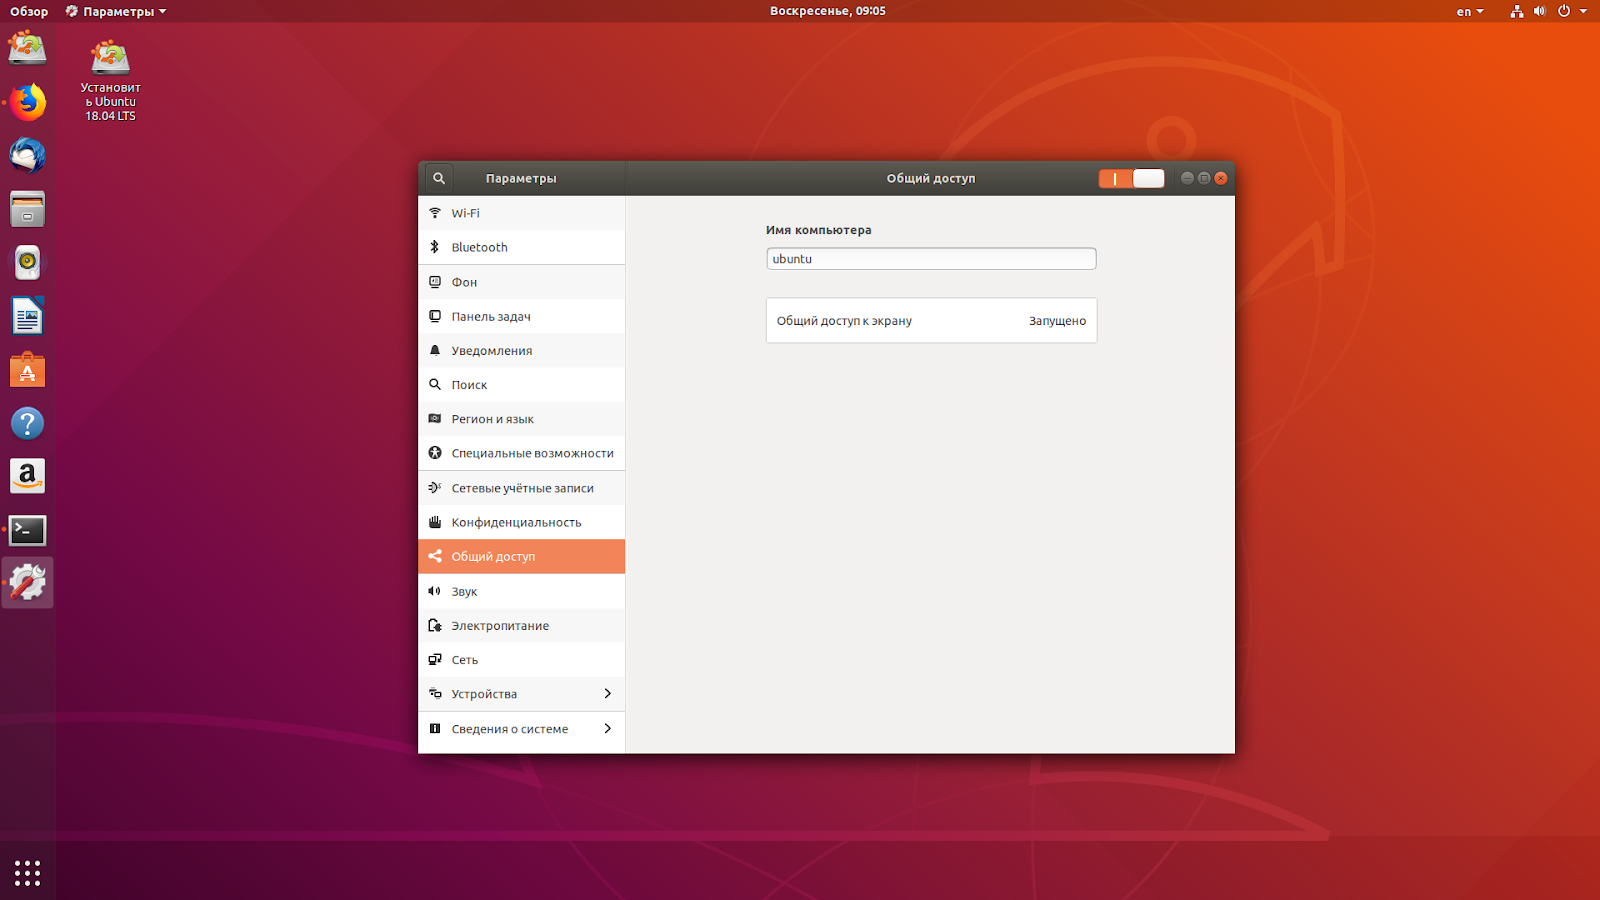Open the en keyboard layout dropdown
Viewport: 1600px width, 900px height.
1469,11
